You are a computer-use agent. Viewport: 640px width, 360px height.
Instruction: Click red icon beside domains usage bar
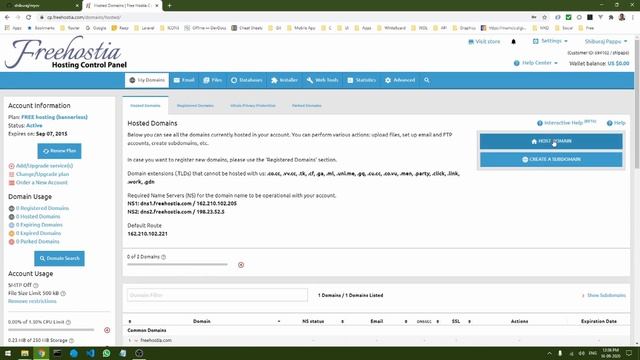pyautogui.click(x=241, y=265)
